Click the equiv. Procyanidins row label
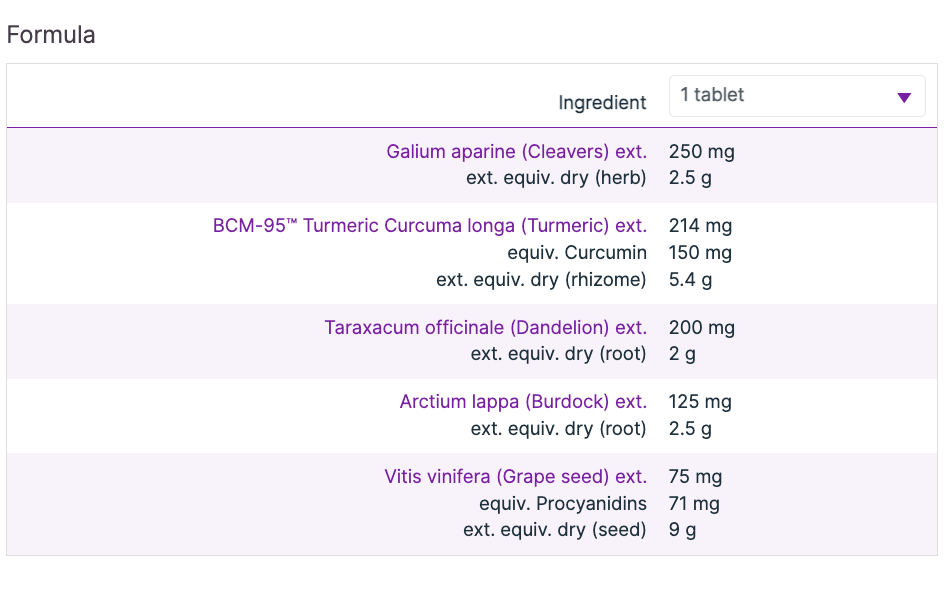The height and width of the screenshot is (590, 946). 563,504
